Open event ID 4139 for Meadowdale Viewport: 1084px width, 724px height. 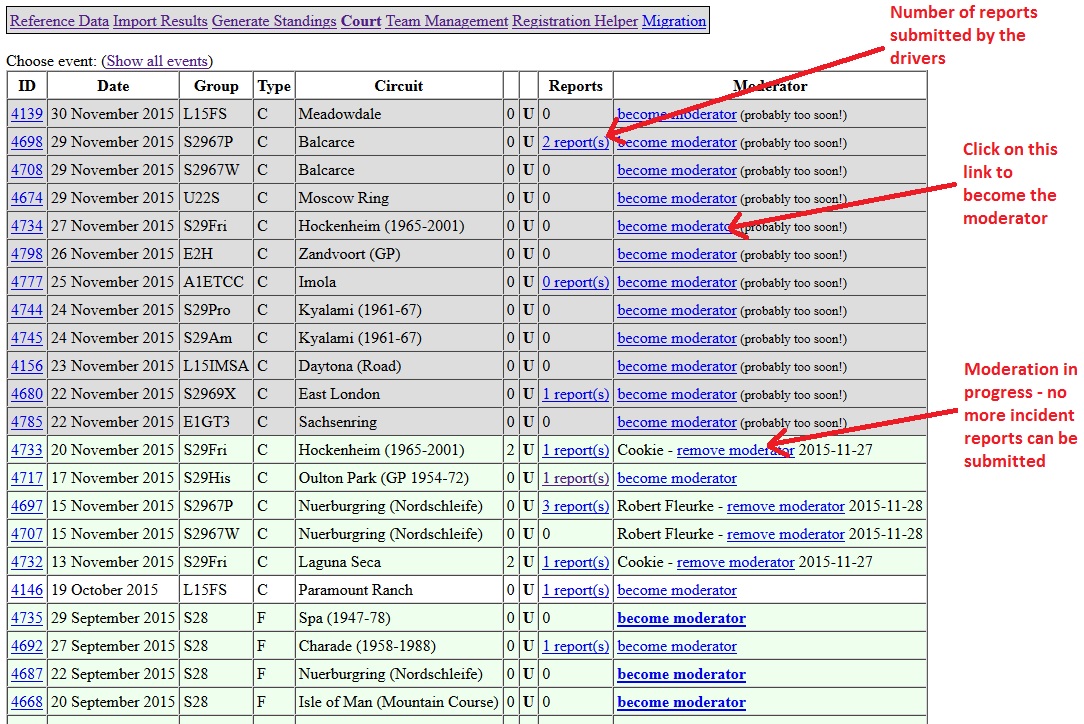click(x=27, y=114)
